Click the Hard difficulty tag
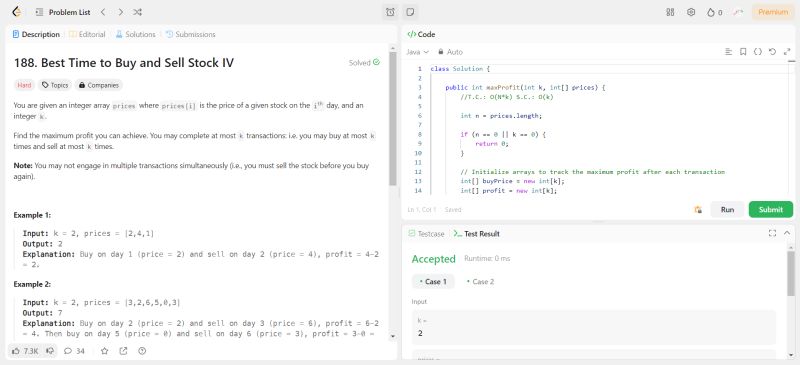800x365 pixels. coord(24,85)
